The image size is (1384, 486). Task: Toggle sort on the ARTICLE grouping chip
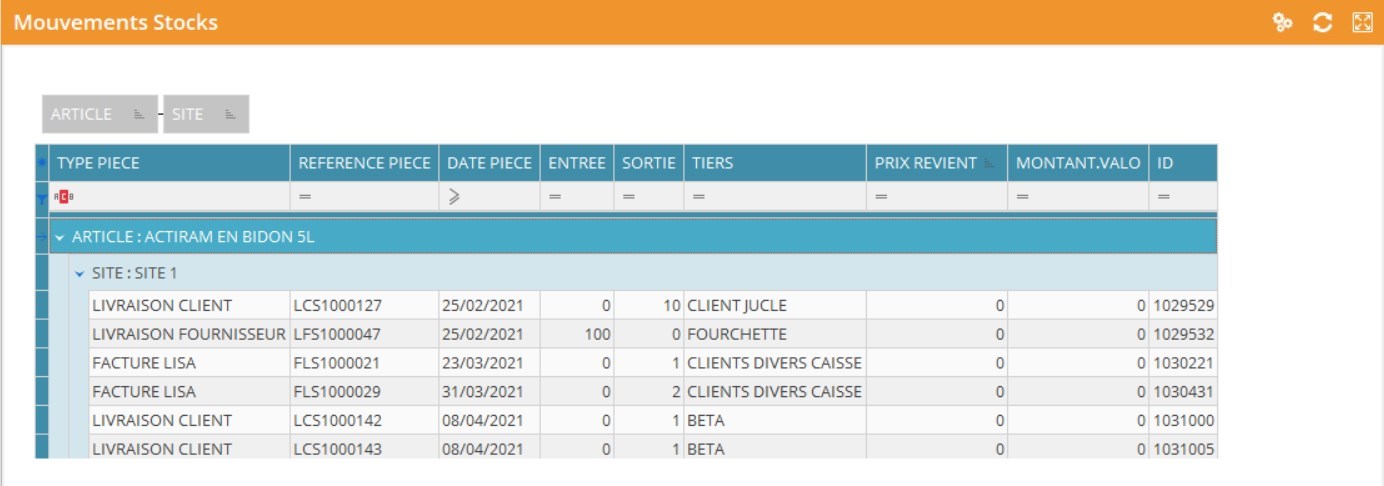(x=140, y=115)
